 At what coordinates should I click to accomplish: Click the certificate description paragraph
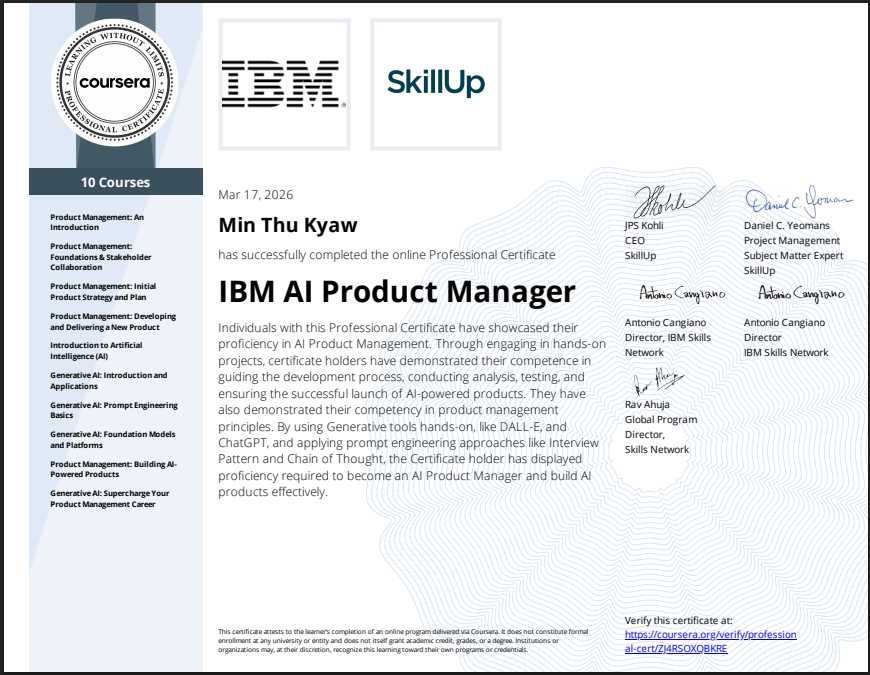(x=412, y=410)
